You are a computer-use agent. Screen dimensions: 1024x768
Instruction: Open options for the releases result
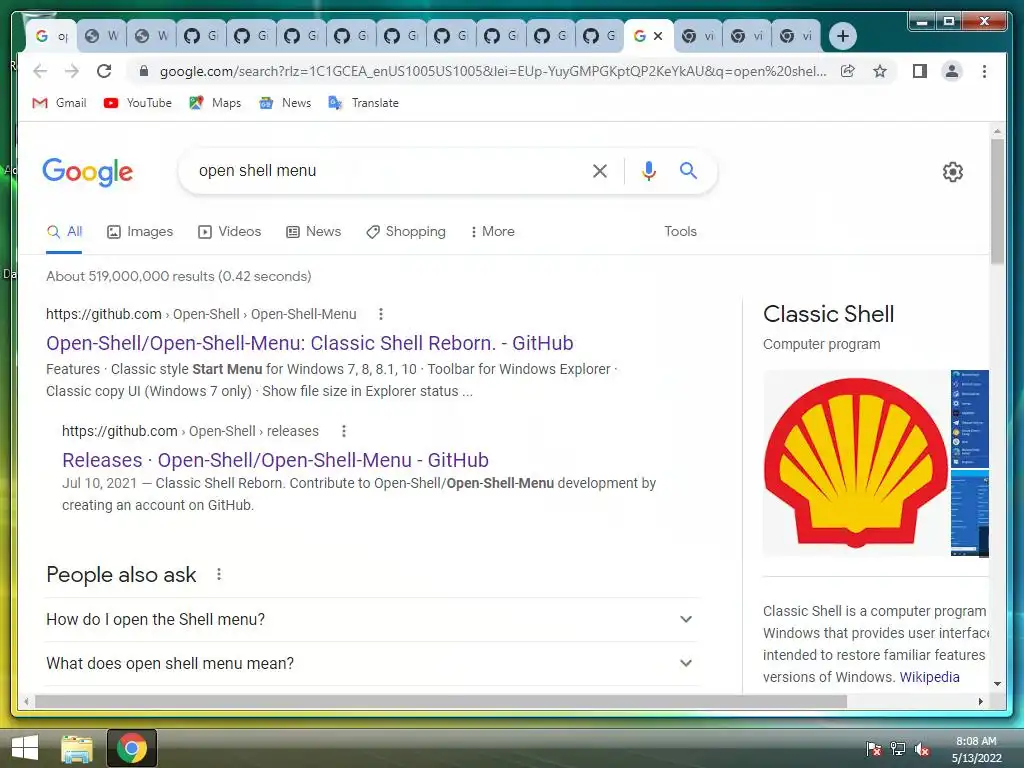[344, 431]
